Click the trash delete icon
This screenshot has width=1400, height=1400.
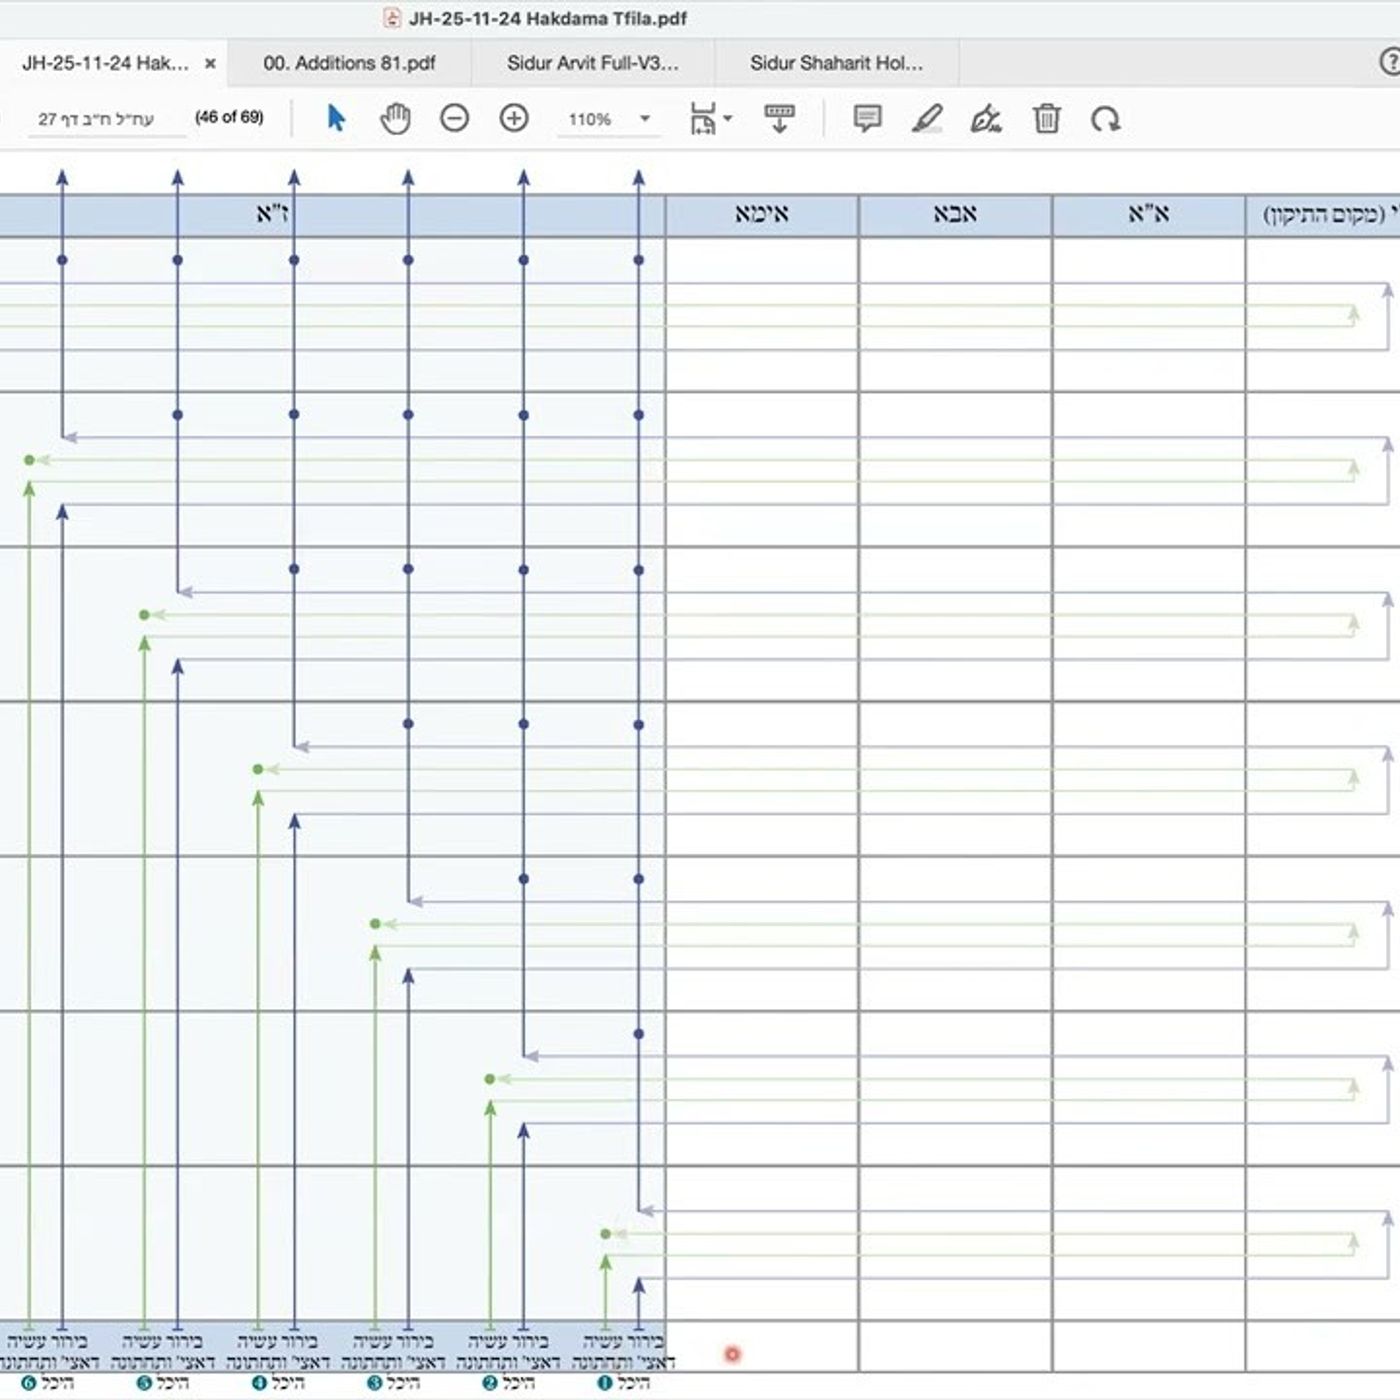1046,119
